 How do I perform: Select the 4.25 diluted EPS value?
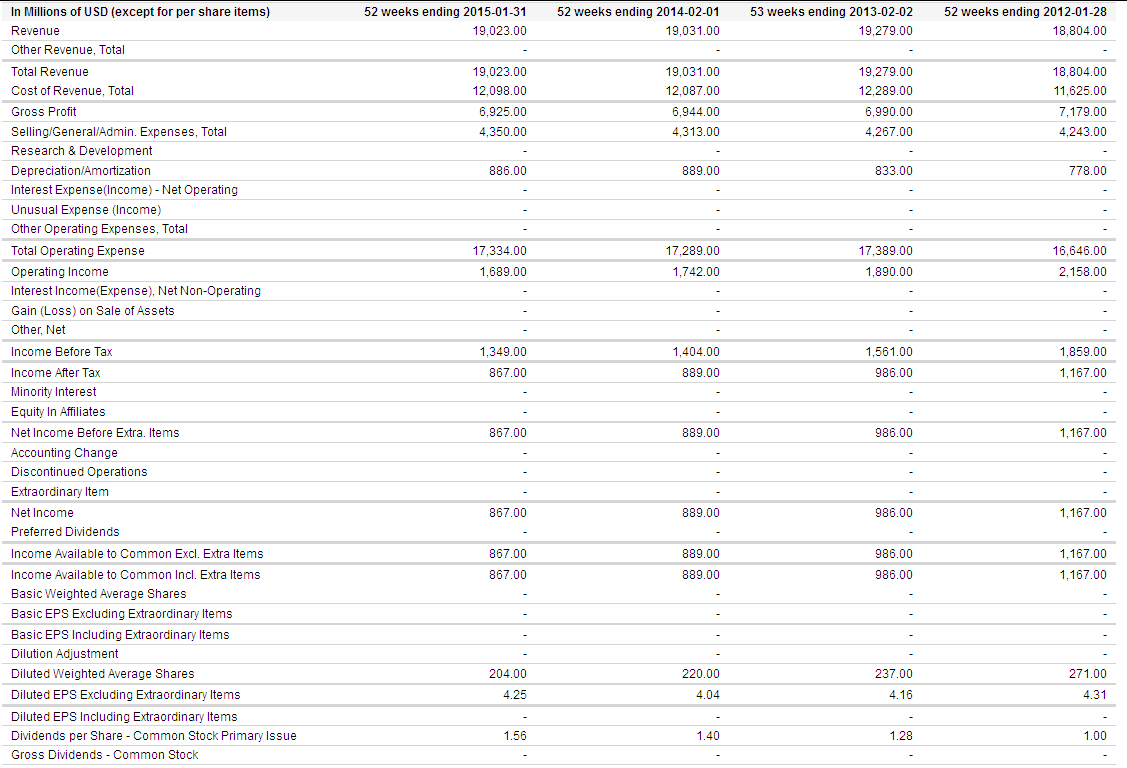point(515,695)
